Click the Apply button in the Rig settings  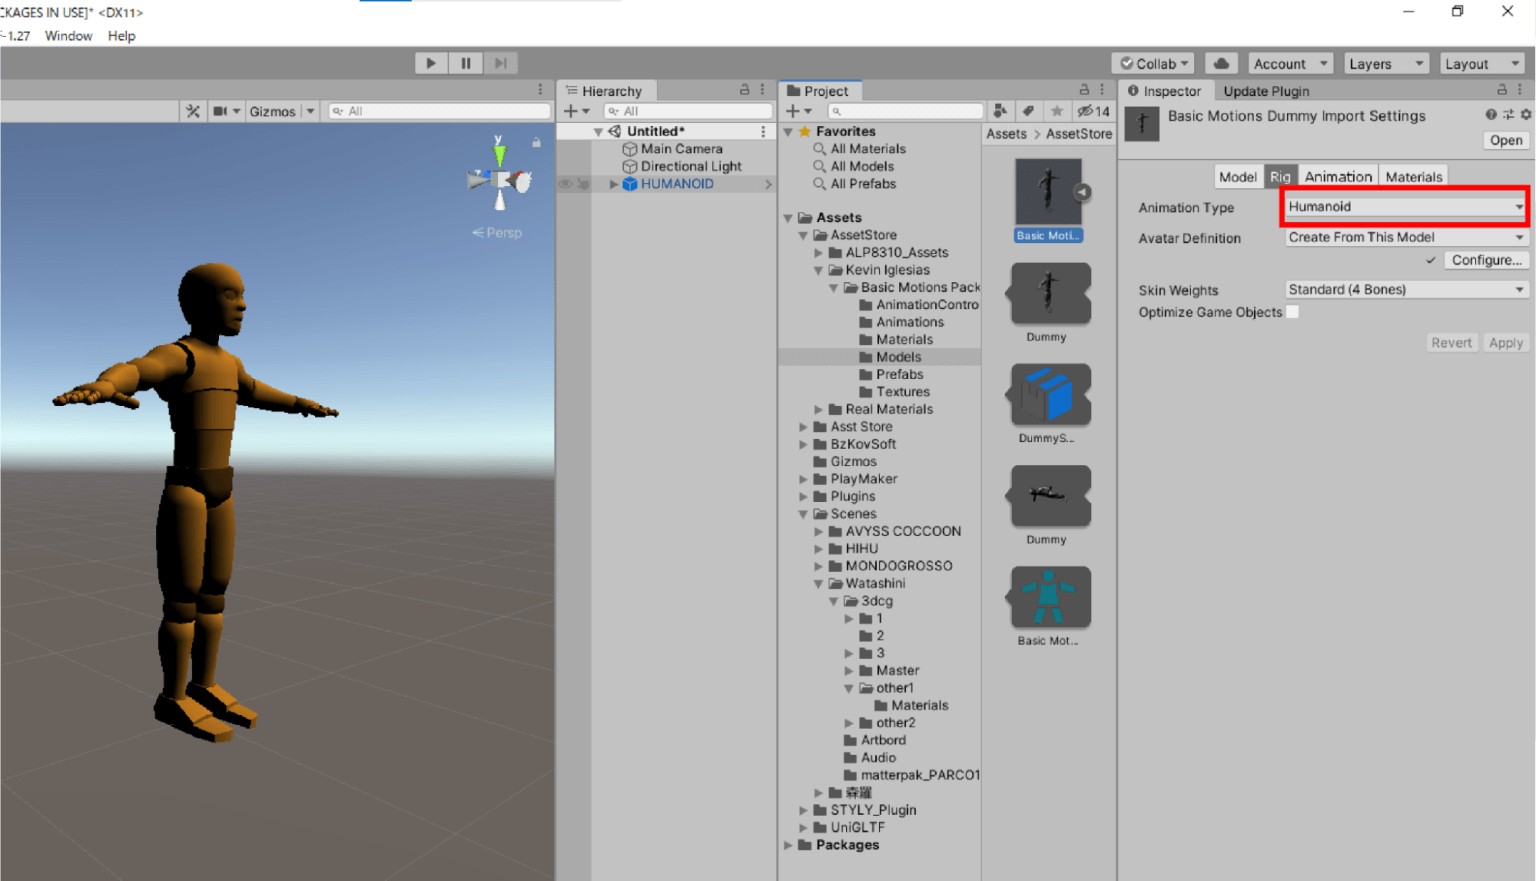click(1505, 342)
